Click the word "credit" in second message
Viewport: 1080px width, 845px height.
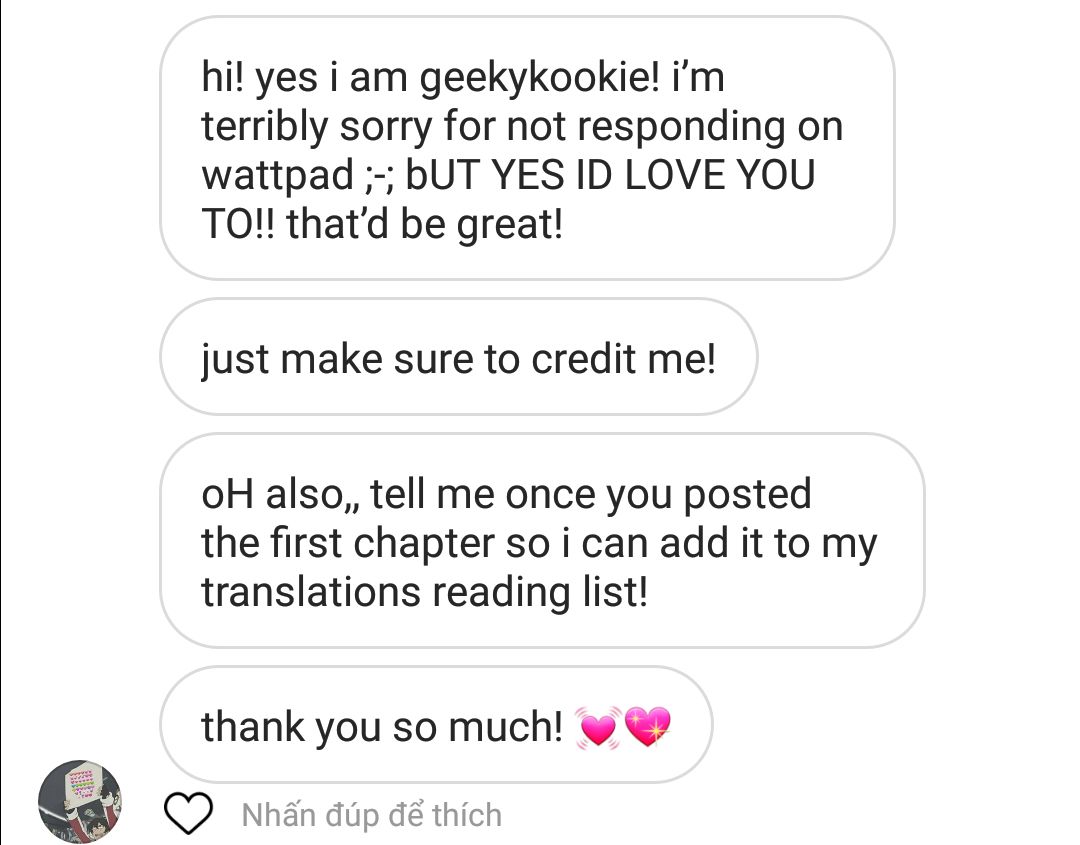583,359
